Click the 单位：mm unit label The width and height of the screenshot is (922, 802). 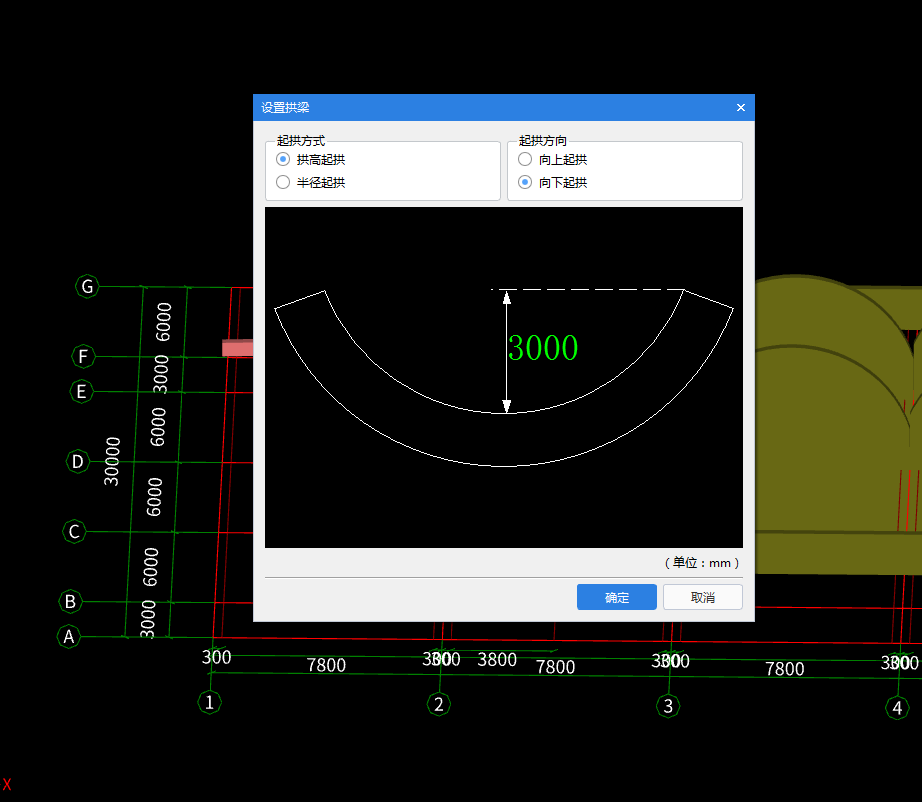click(702, 563)
